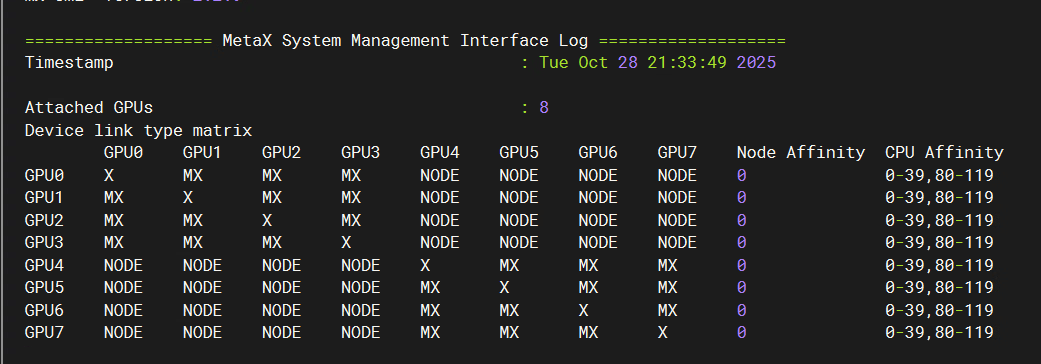Image resolution: width=1041 pixels, height=364 pixels.
Task: Click the GPU4 row label
Action: coord(44,266)
